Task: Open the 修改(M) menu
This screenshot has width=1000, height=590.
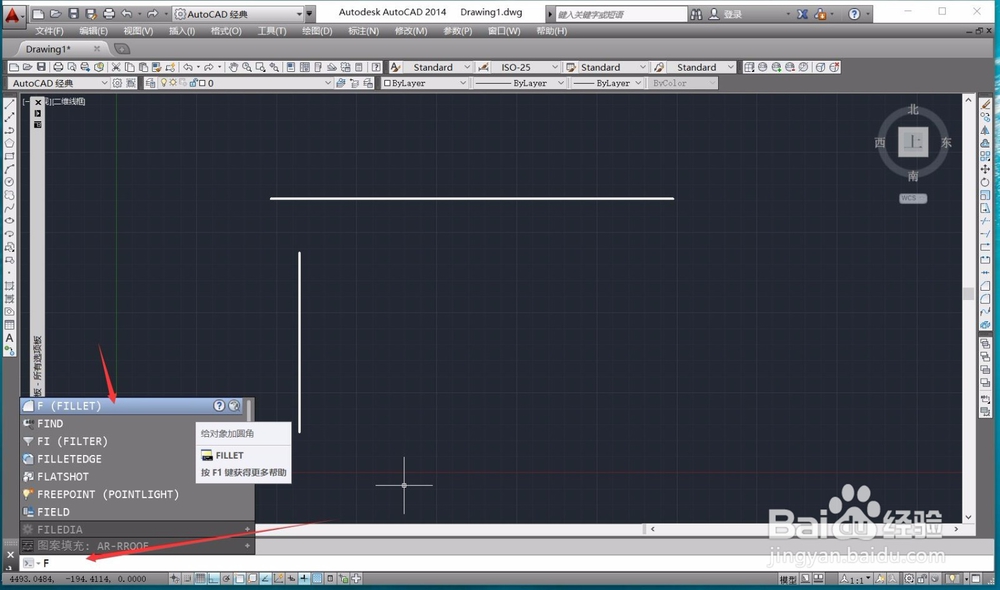Action: coord(411,31)
